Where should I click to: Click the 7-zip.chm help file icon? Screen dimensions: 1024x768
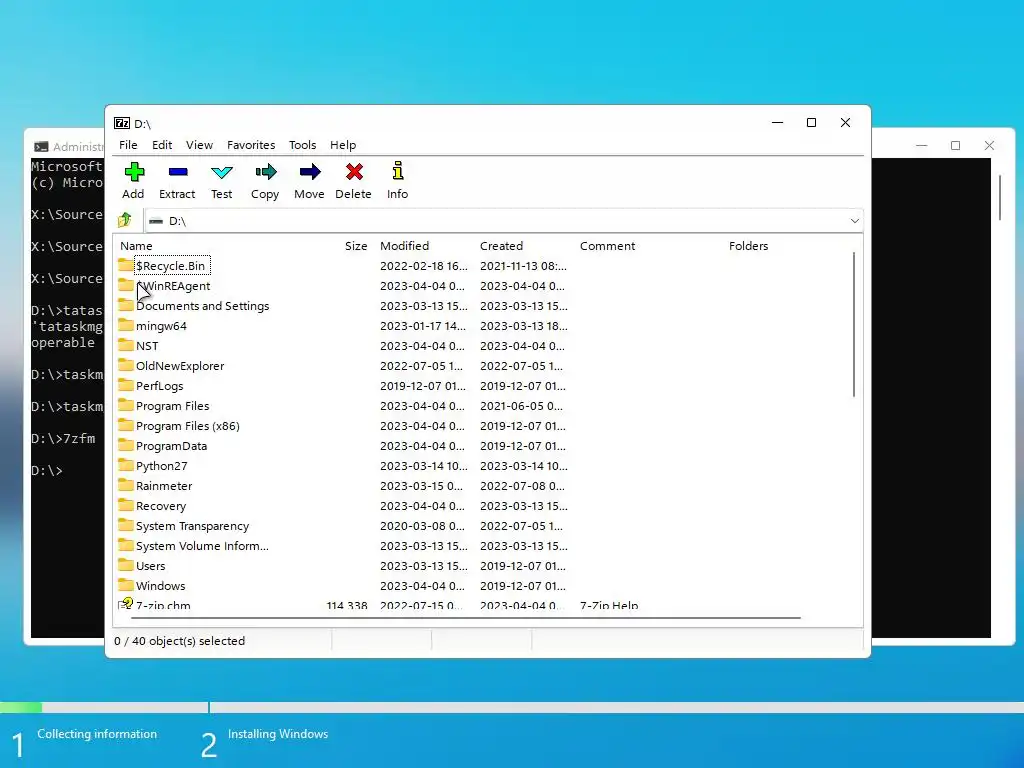[x=125, y=603]
